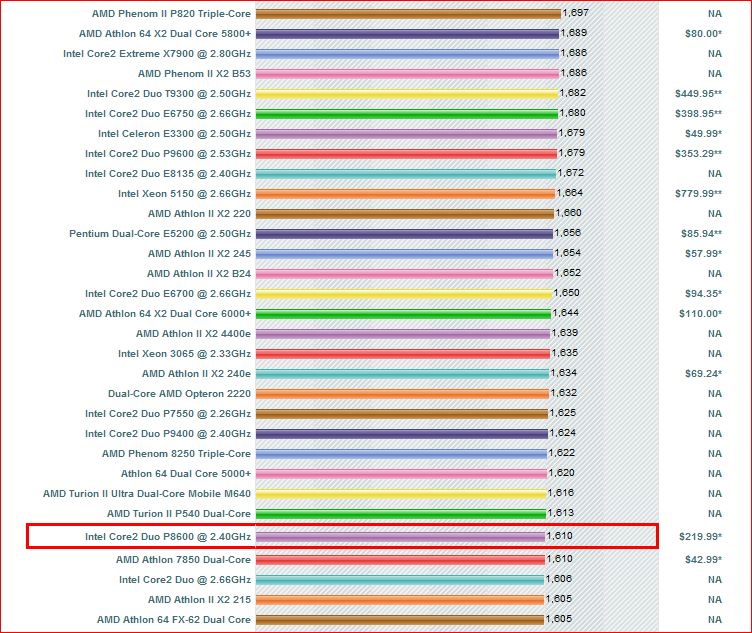Screen dimensions: 752x633
Task: Click the $85.94** price link
Action: 702,234
